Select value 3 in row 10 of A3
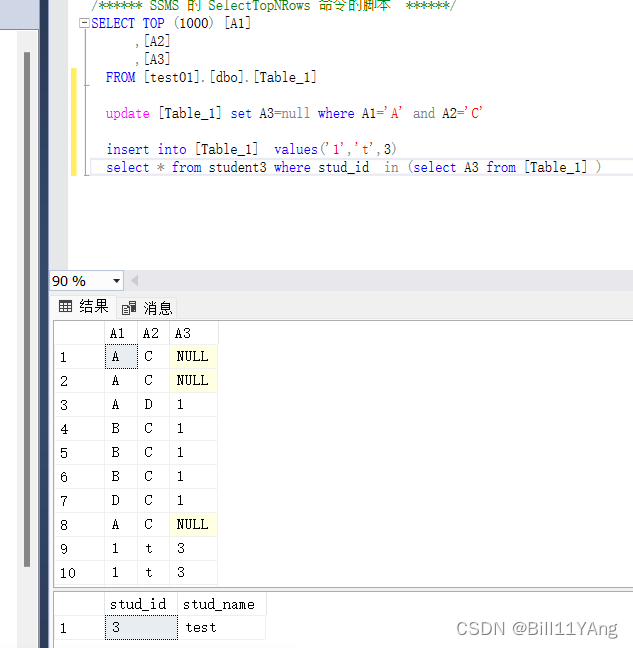The height and width of the screenshot is (648, 633). pyautogui.click(x=194, y=572)
